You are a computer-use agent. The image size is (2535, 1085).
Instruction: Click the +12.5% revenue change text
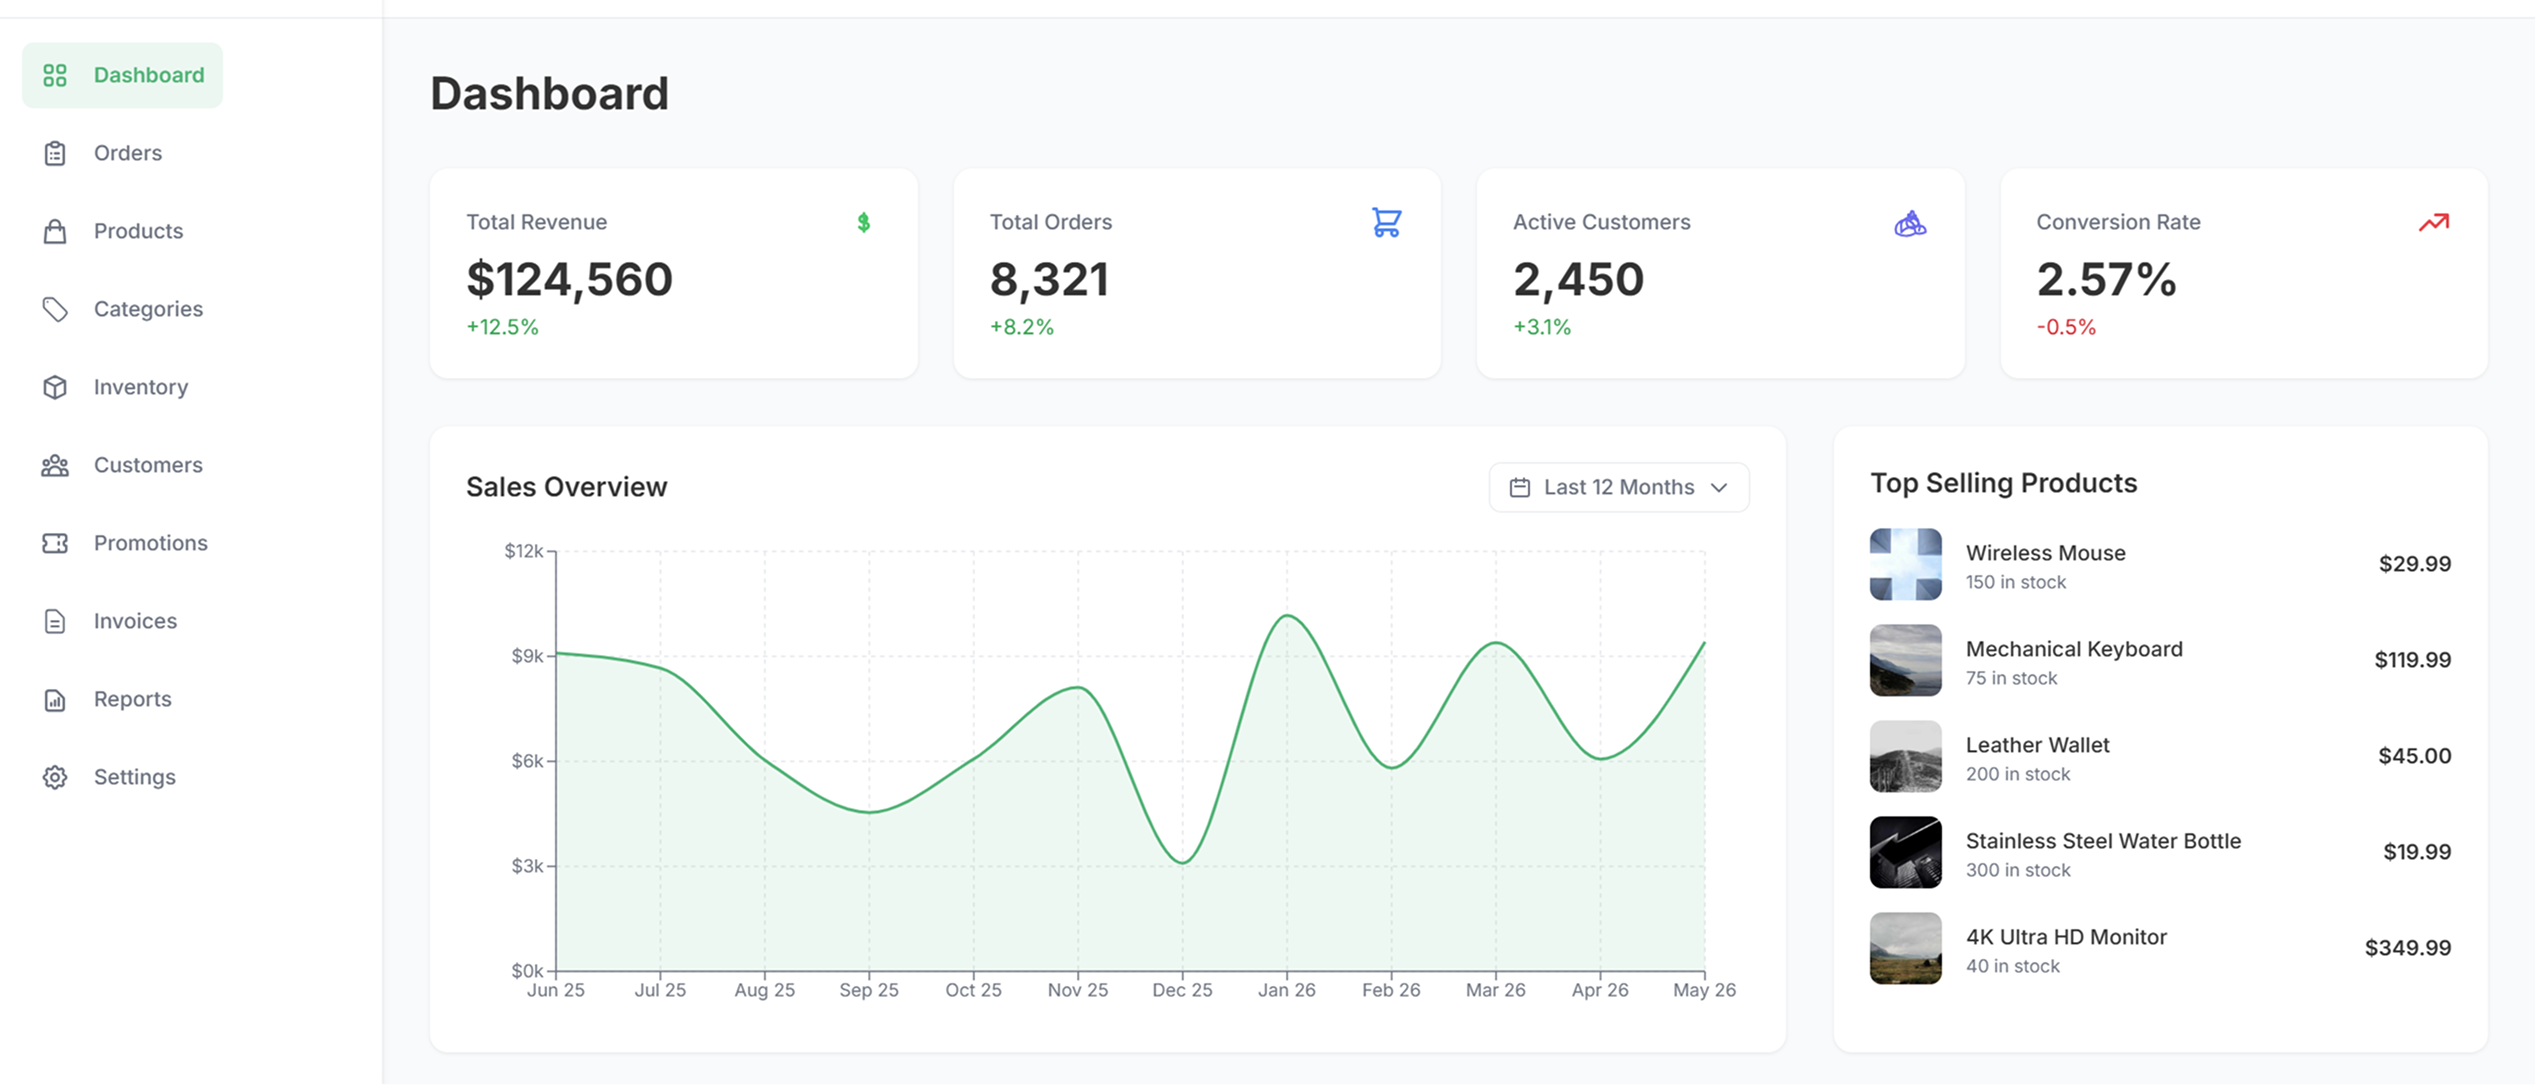[502, 327]
